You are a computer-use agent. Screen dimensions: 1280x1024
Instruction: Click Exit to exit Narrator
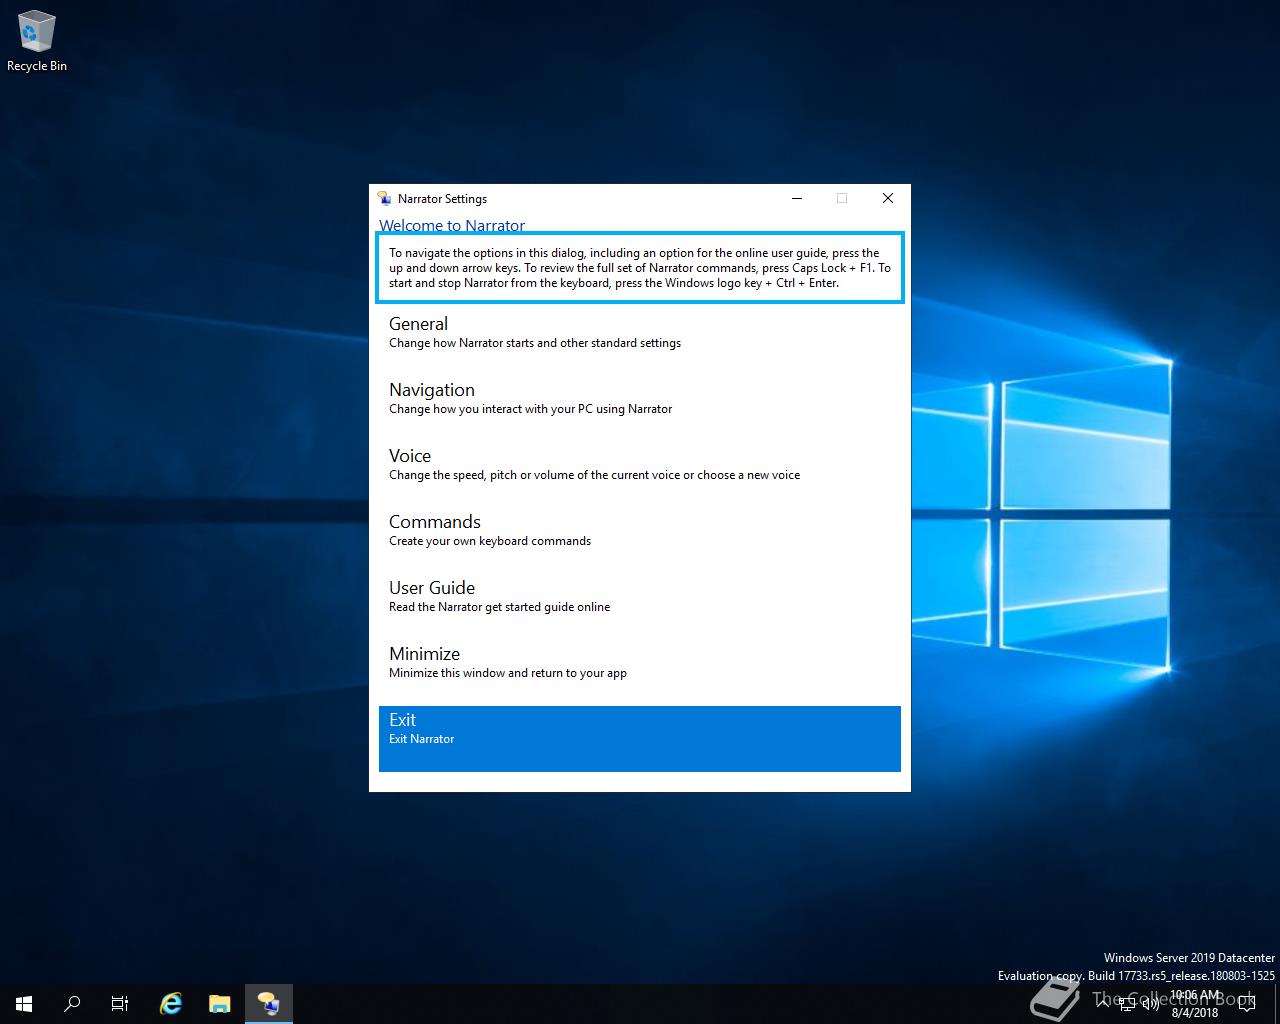[640, 739]
